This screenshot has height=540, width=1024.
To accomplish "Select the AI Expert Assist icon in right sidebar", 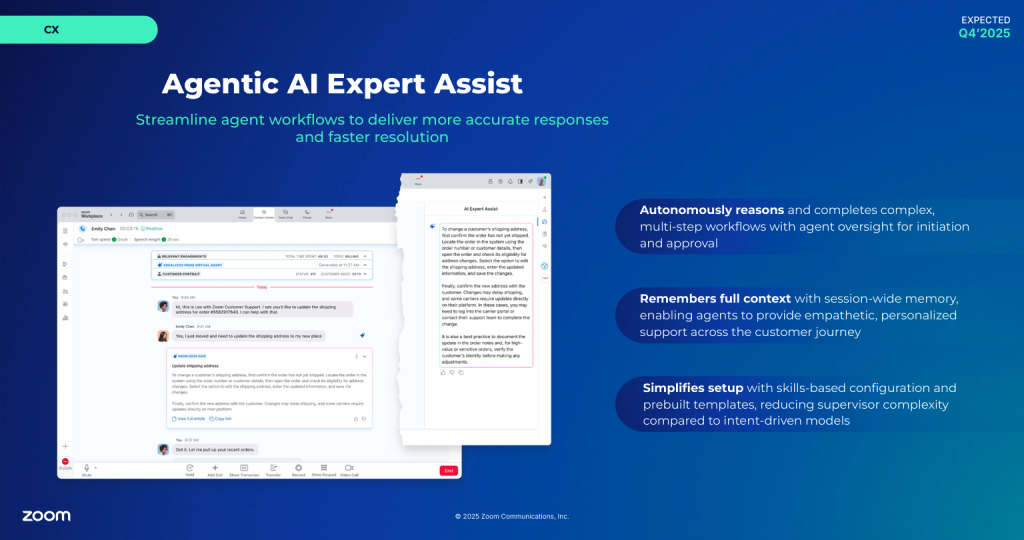I will [545, 222].
